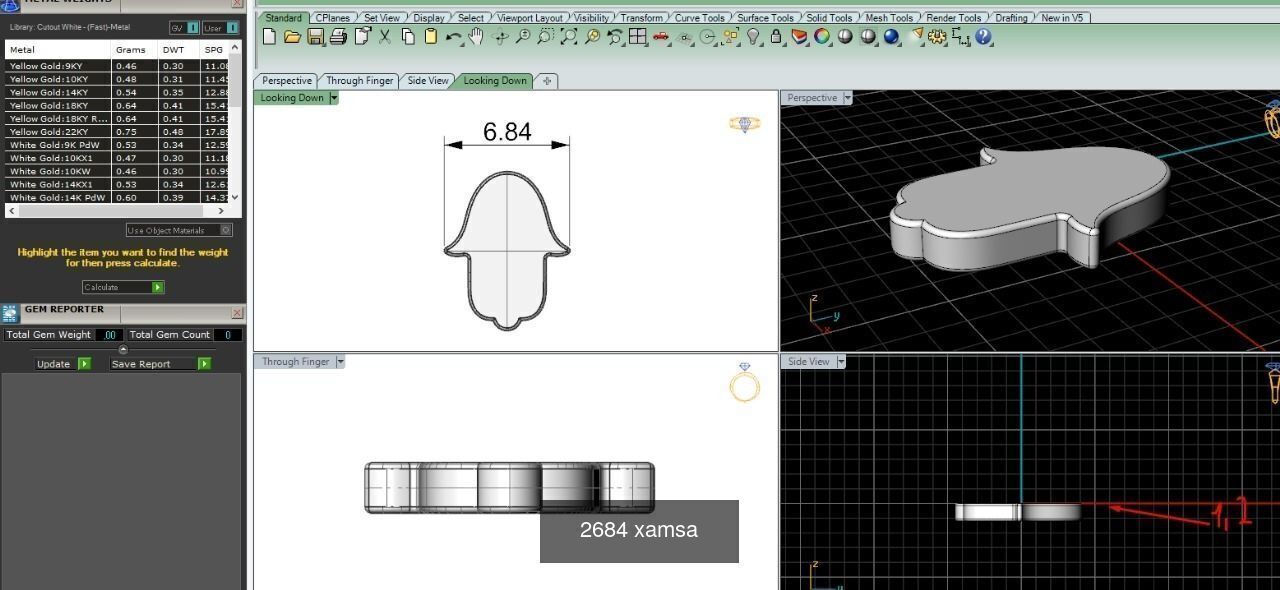The image size is (1280, 590).
Task: Open the Layers panel icon
Action: point(799,37)
